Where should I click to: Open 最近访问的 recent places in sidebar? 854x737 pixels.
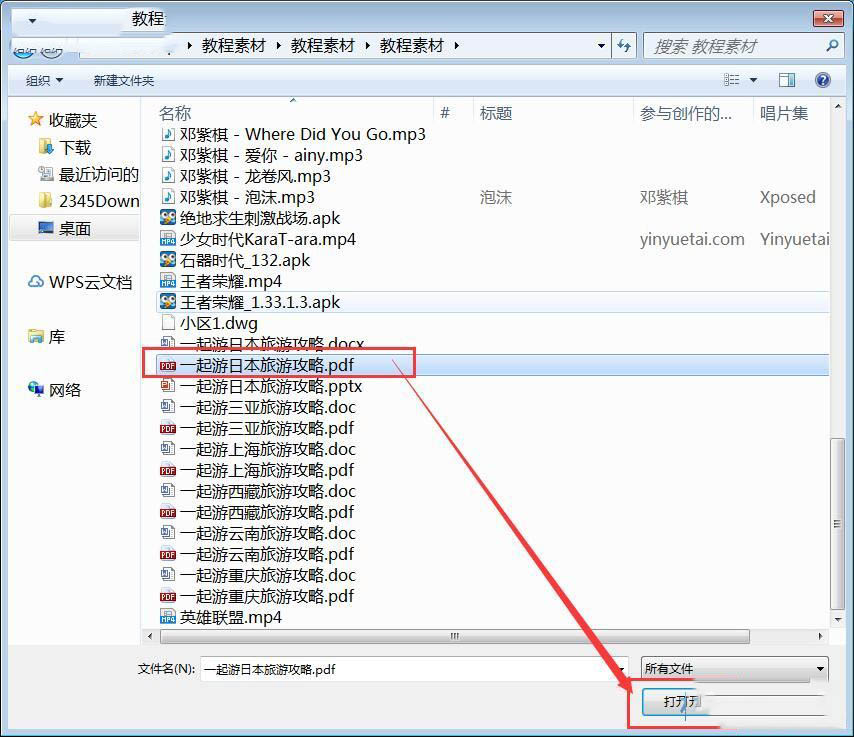[88, 174]
